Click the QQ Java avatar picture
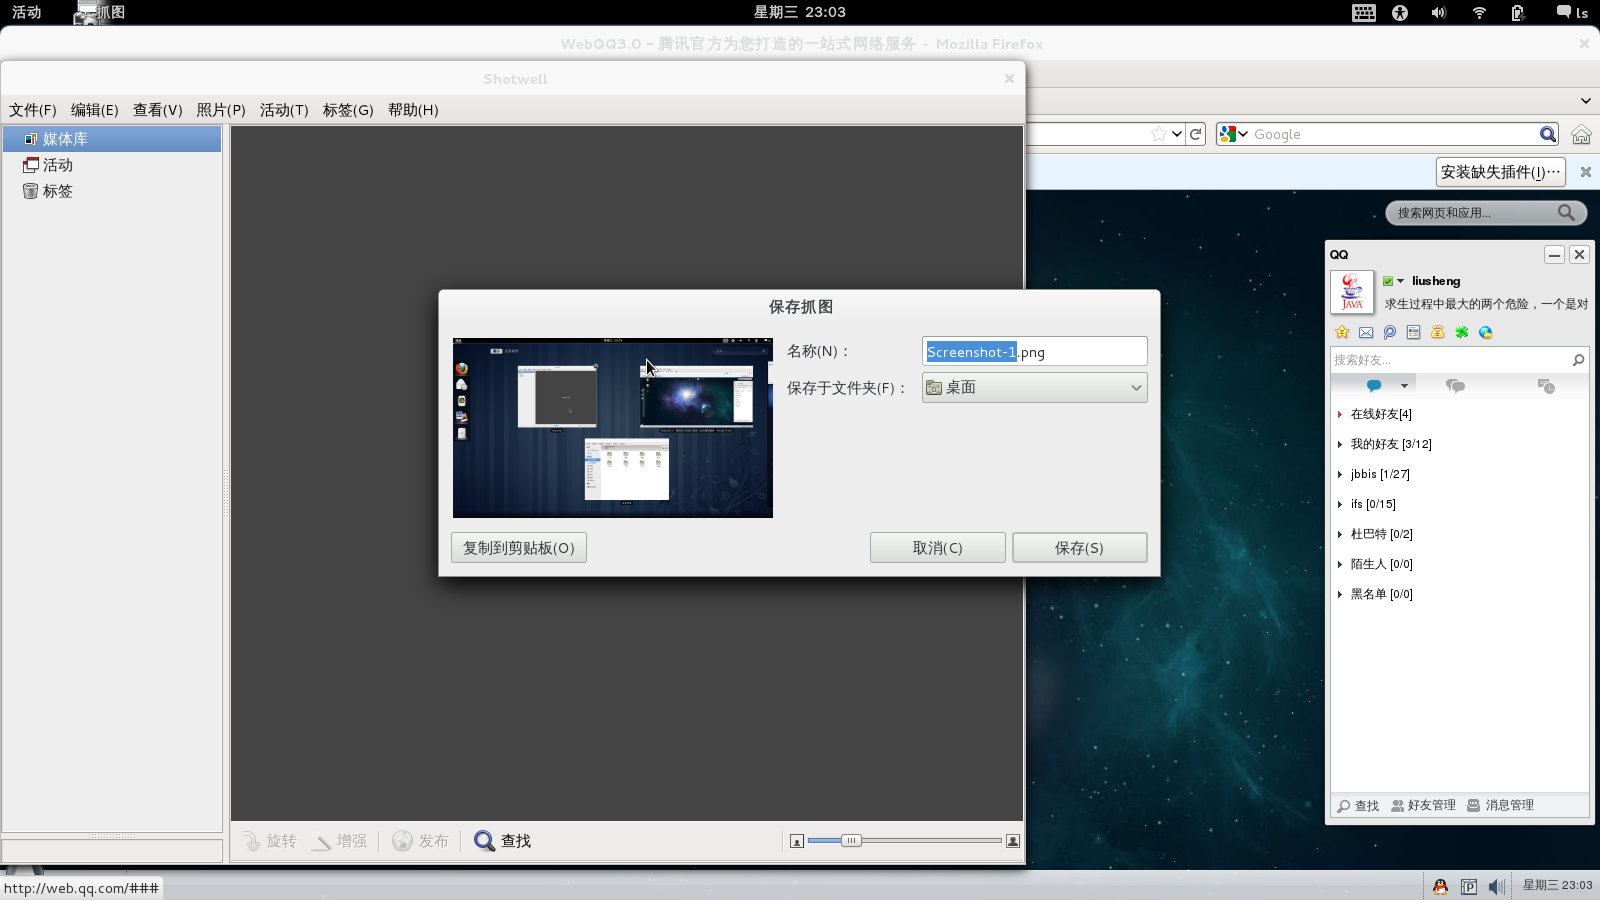 pos(1352,293)
